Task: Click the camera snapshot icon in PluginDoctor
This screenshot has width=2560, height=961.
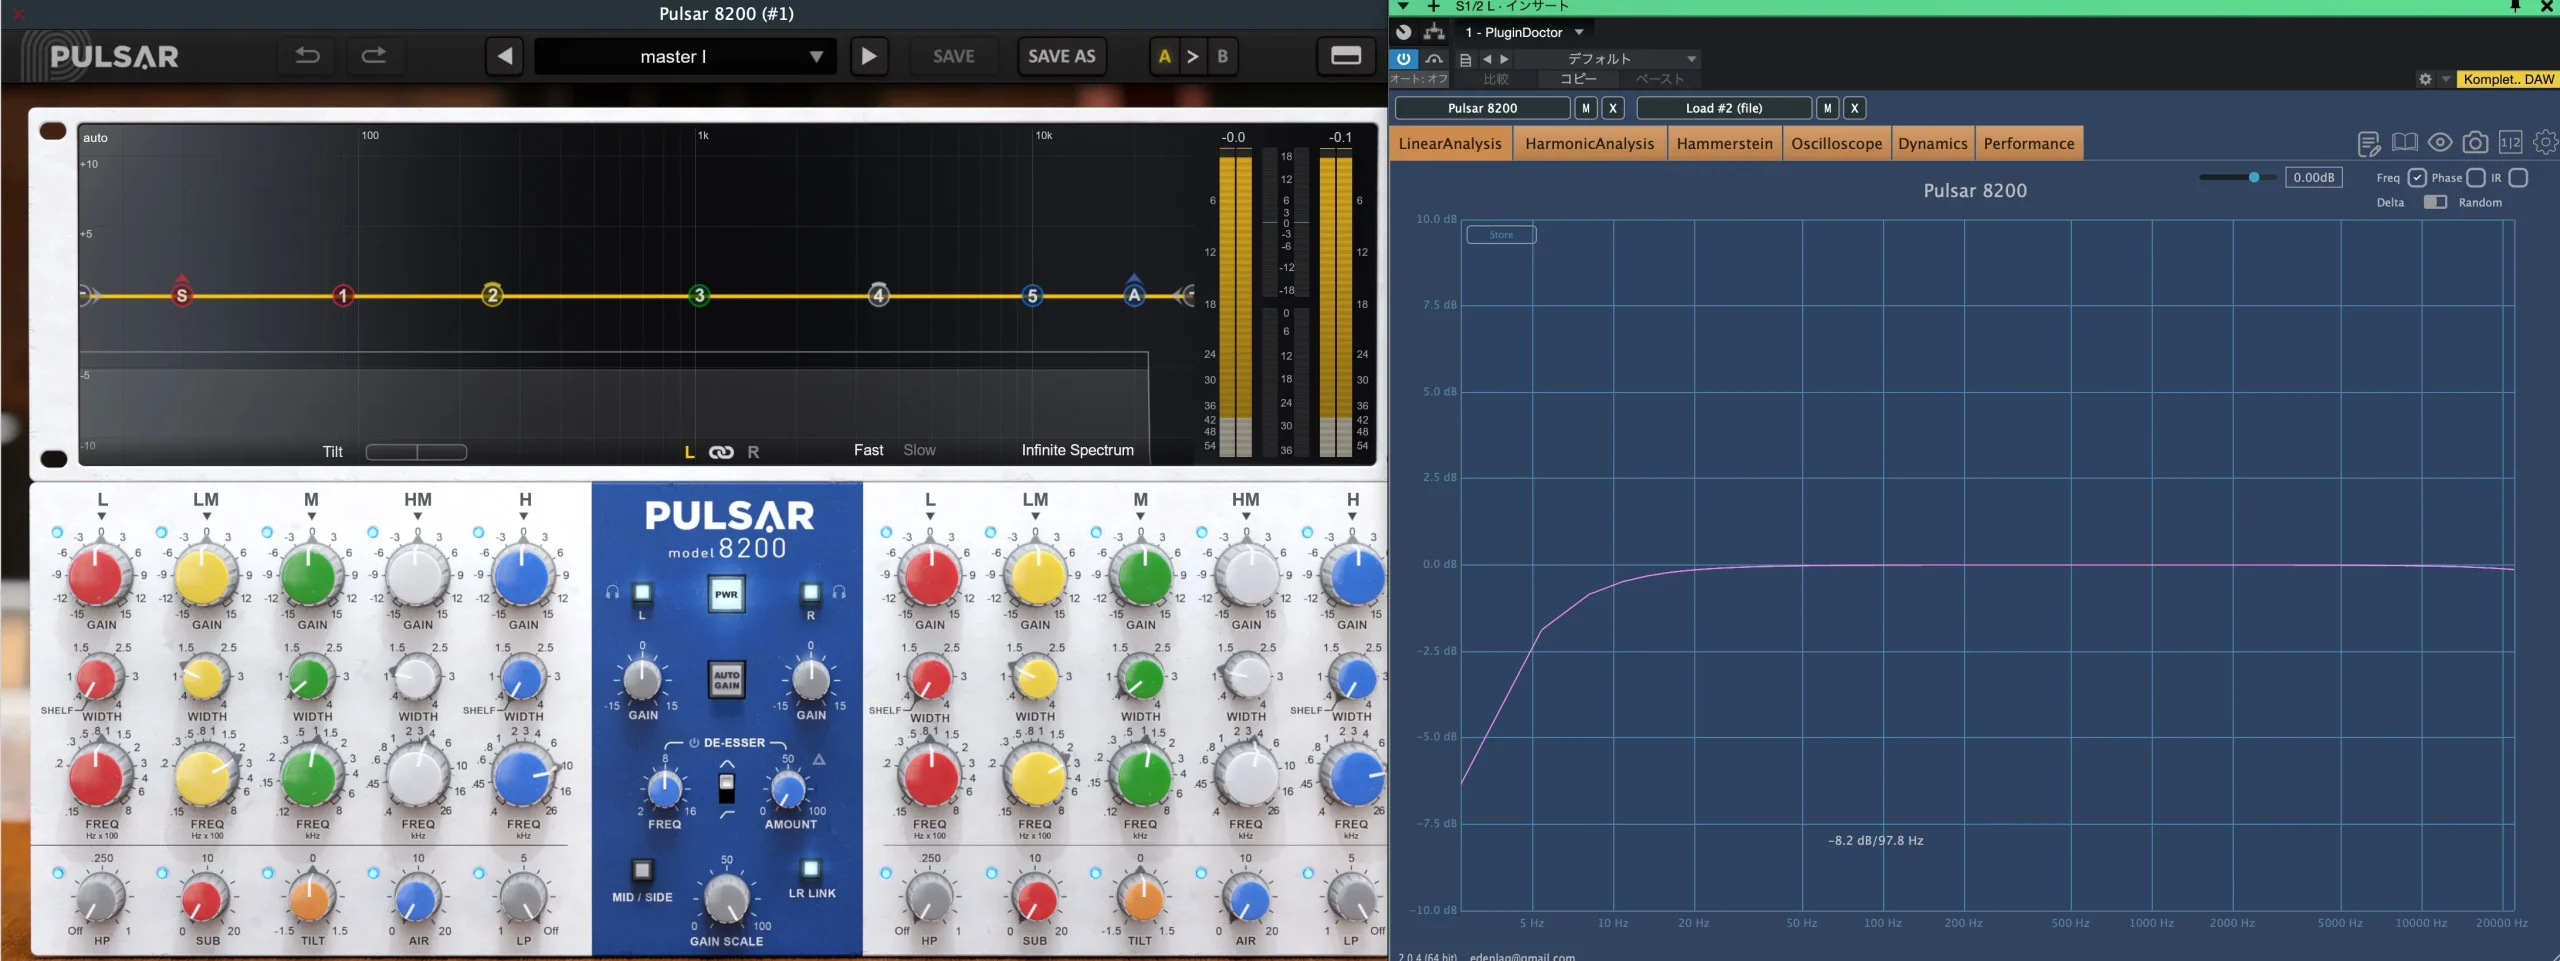Action: click(2475, 143)
